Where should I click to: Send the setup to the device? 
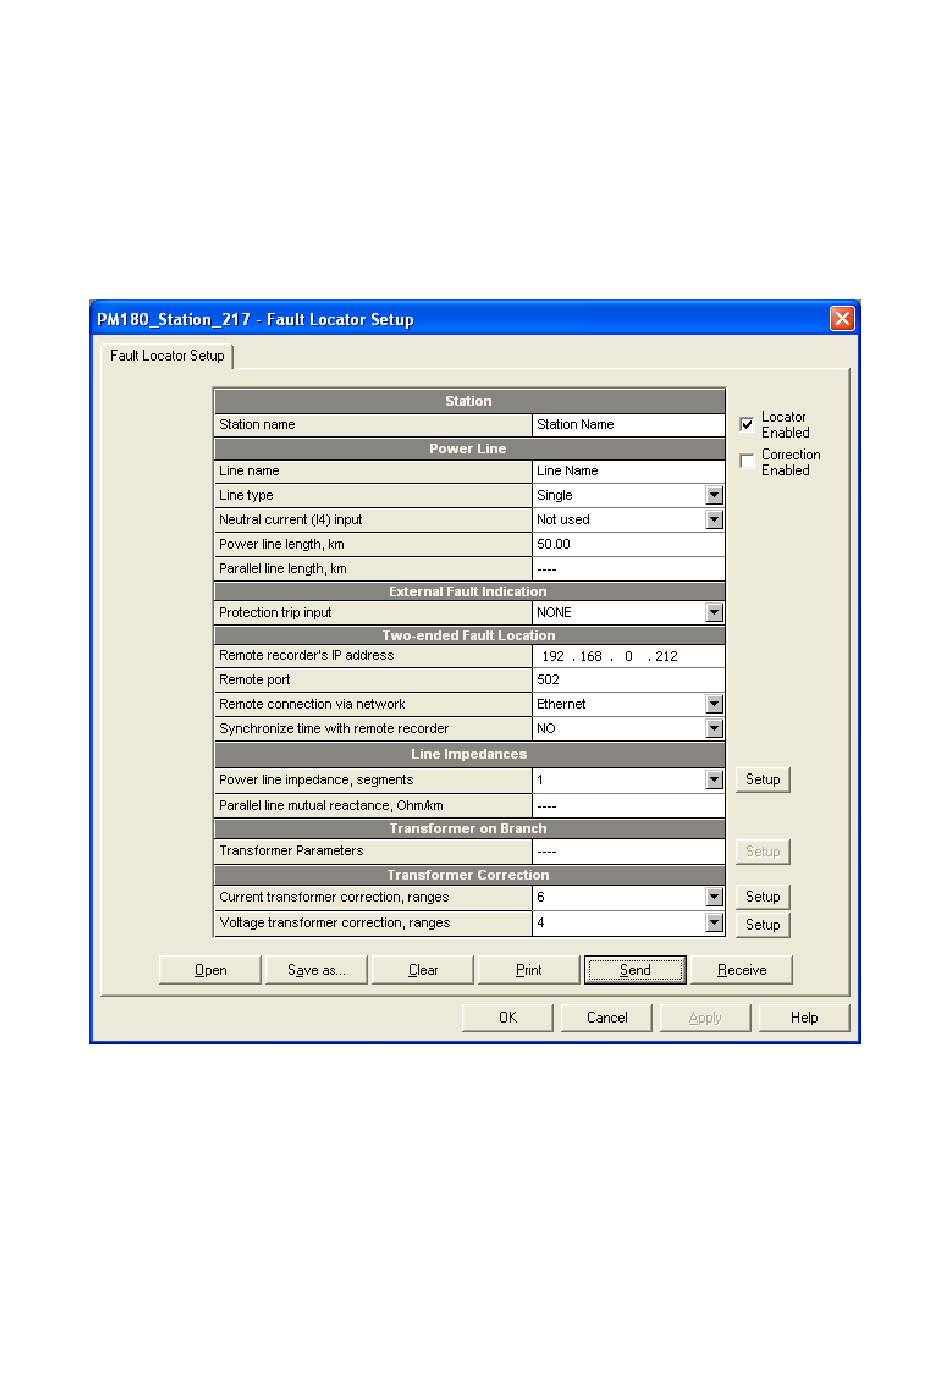click(x=635, y=970)
